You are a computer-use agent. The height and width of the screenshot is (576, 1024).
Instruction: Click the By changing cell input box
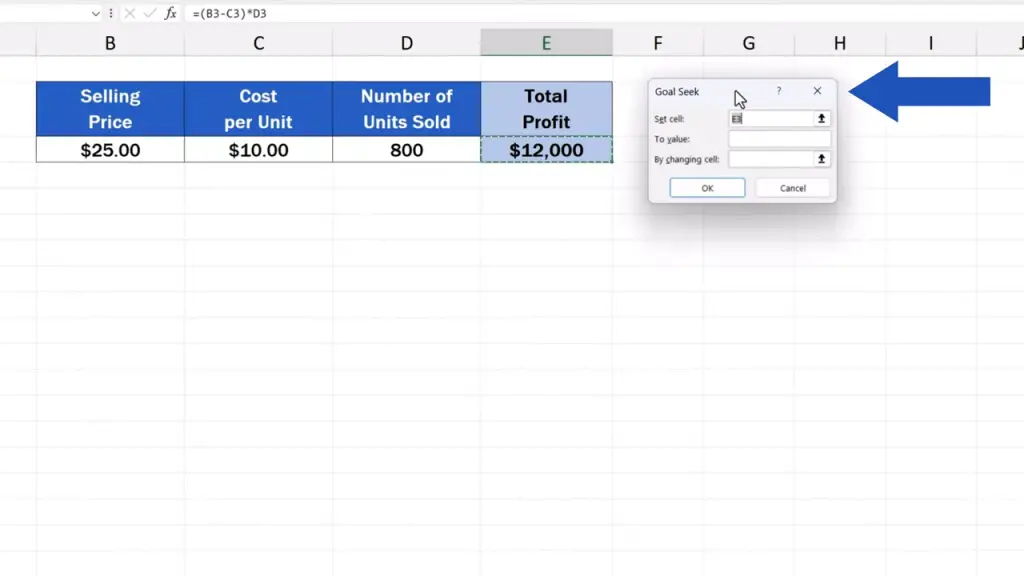(x=772, y=159)
